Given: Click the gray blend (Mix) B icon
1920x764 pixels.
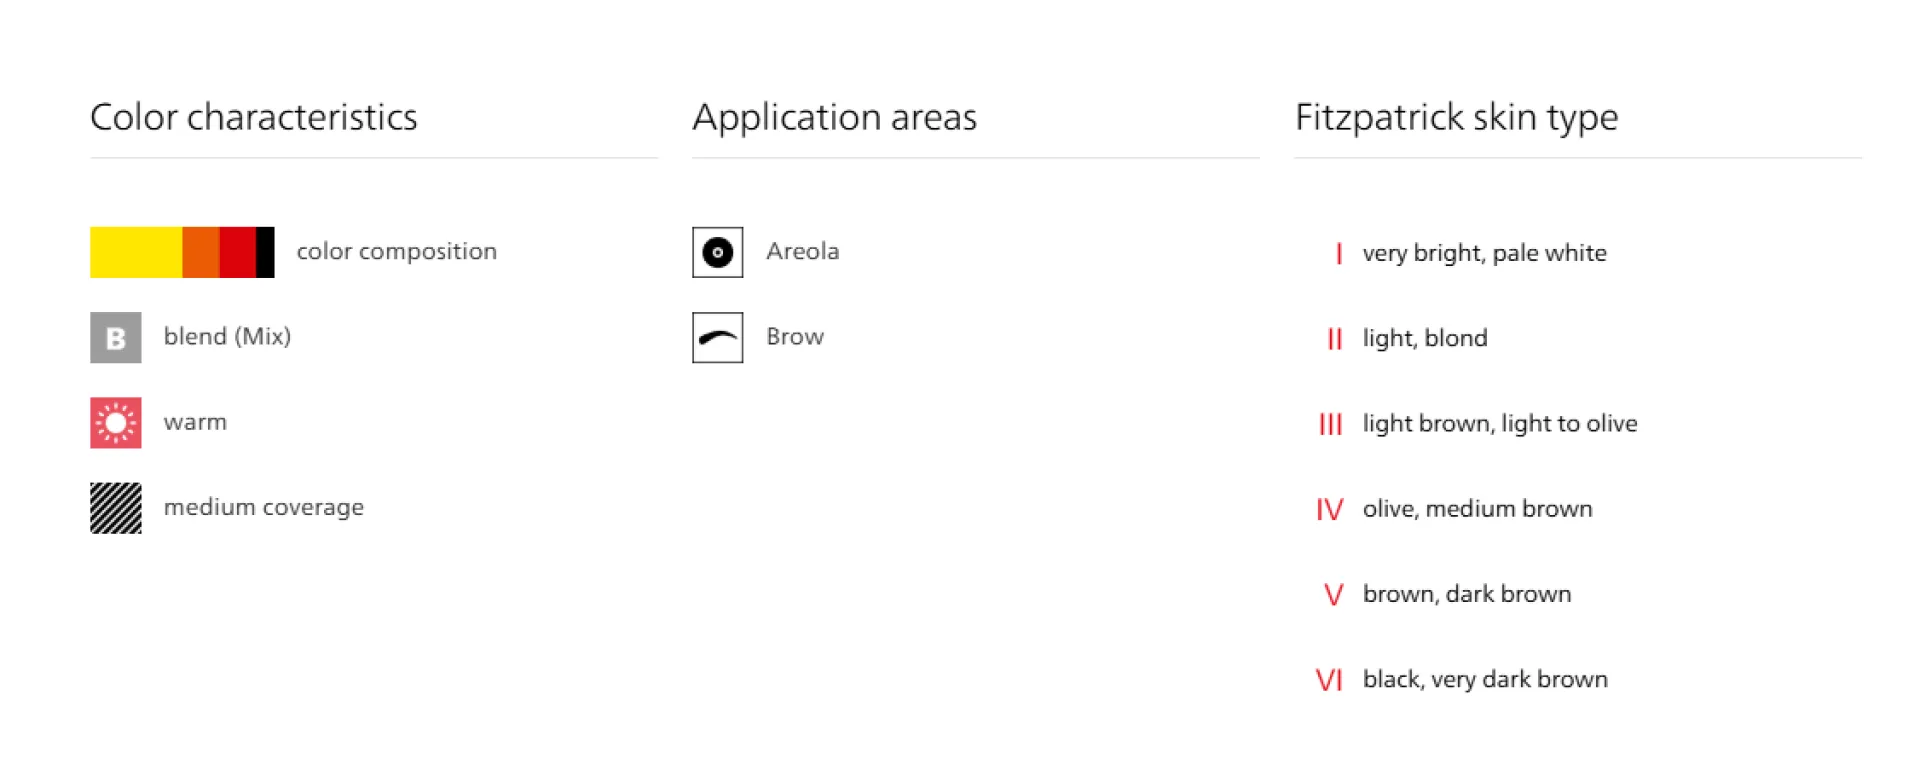Looking at the screenshot, I should tap(116, 338).
